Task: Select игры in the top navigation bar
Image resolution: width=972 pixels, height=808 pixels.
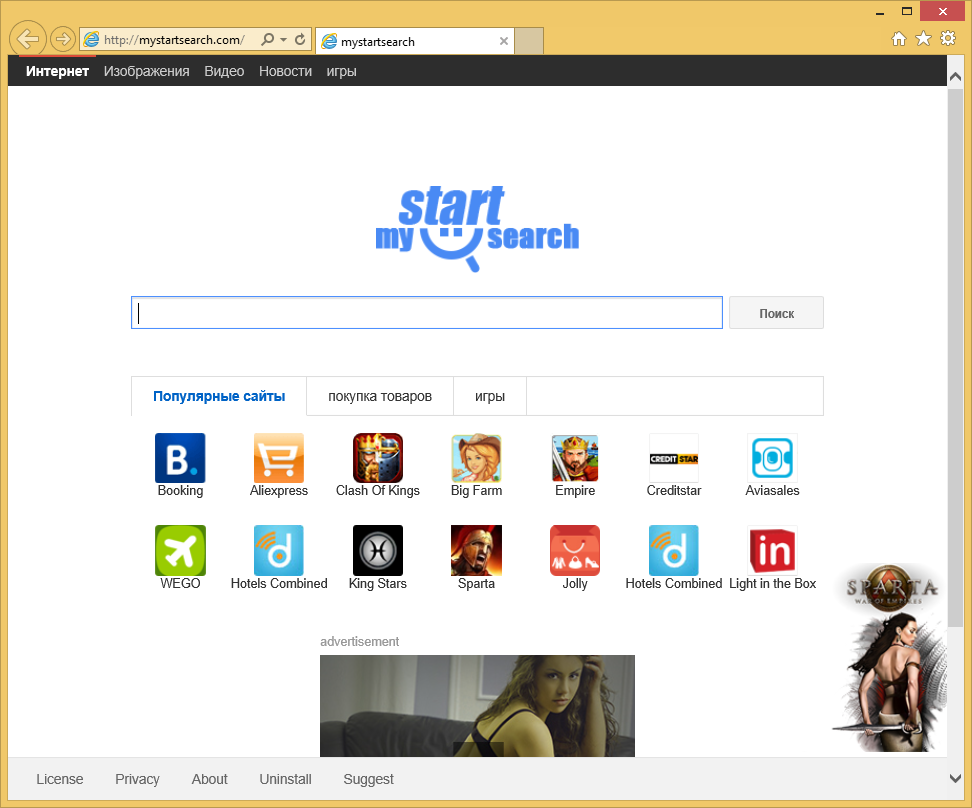Action: point(341,71)
